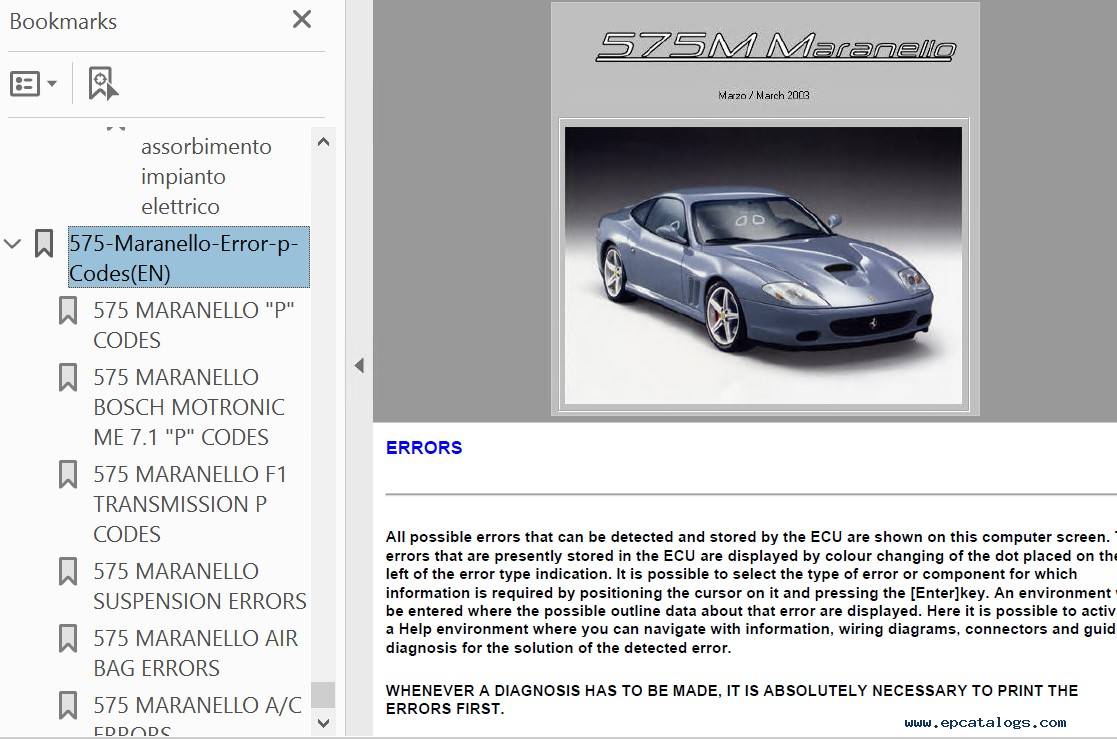This screenshot has height=739, width=1117.
Task: Open the 575 MARANELLO SUSPENSION ERRORS bookmark
Action: coord(199,586)
